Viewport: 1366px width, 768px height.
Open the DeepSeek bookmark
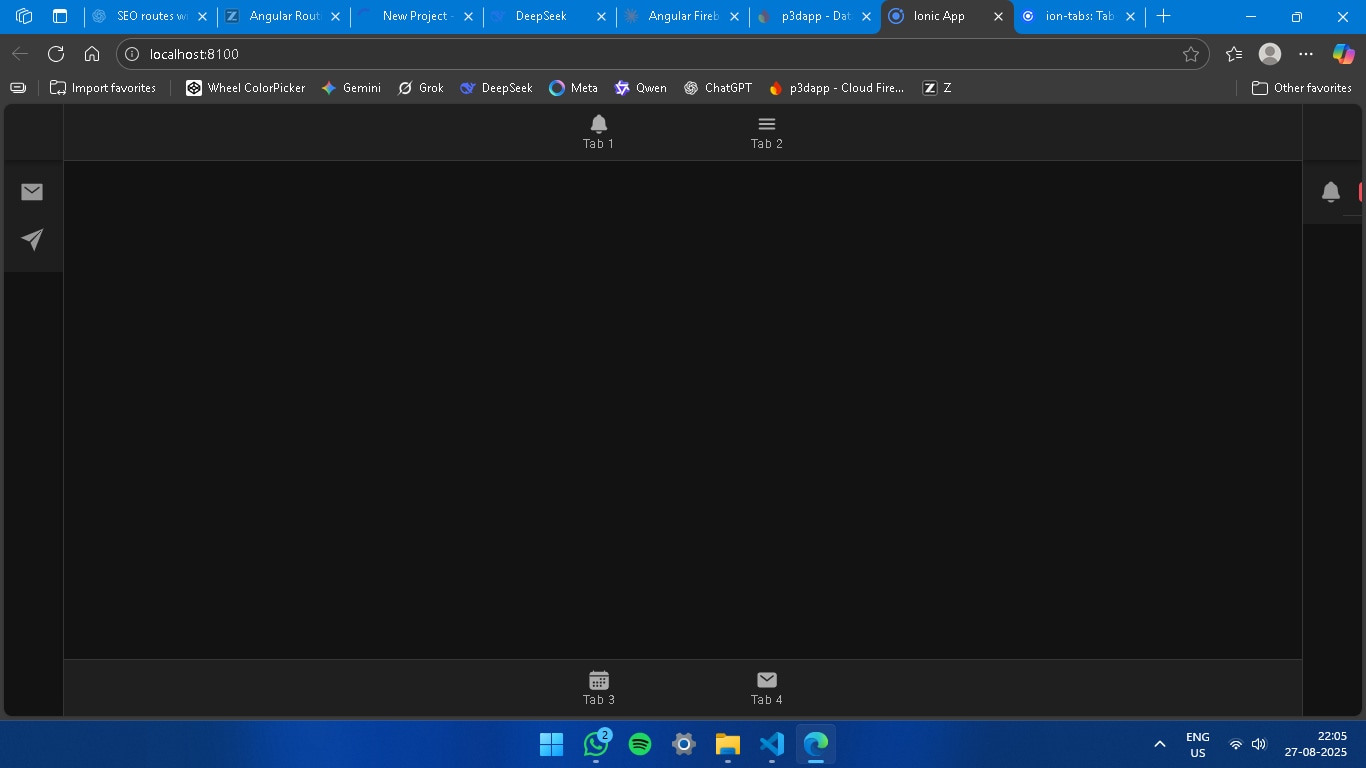click(496, 88)
